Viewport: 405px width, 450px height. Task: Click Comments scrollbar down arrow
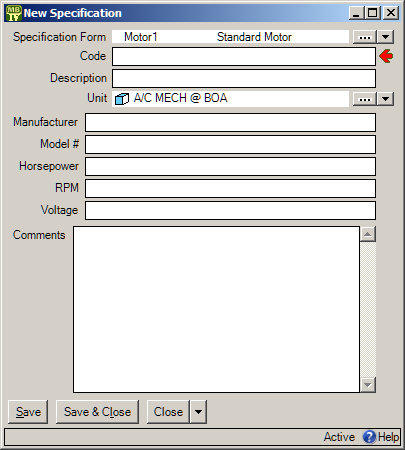[368, 385]
